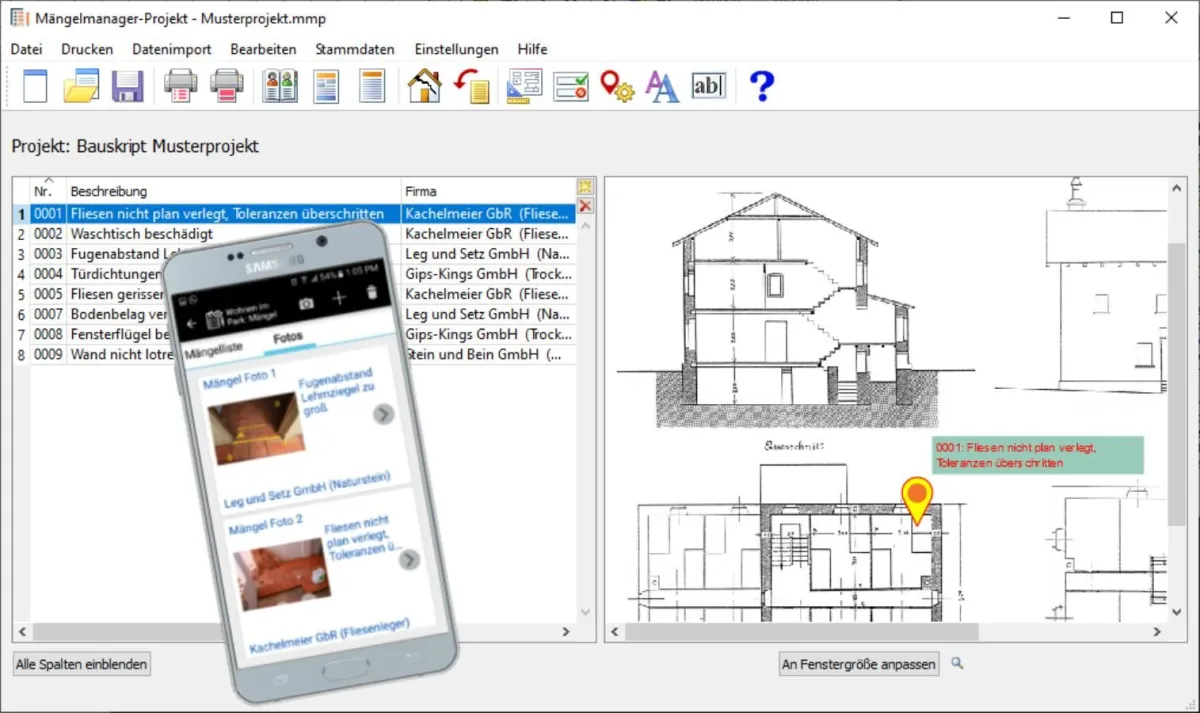Click the red X icon beside table
Screen dimensions: 1200x713
coord(586,206)
